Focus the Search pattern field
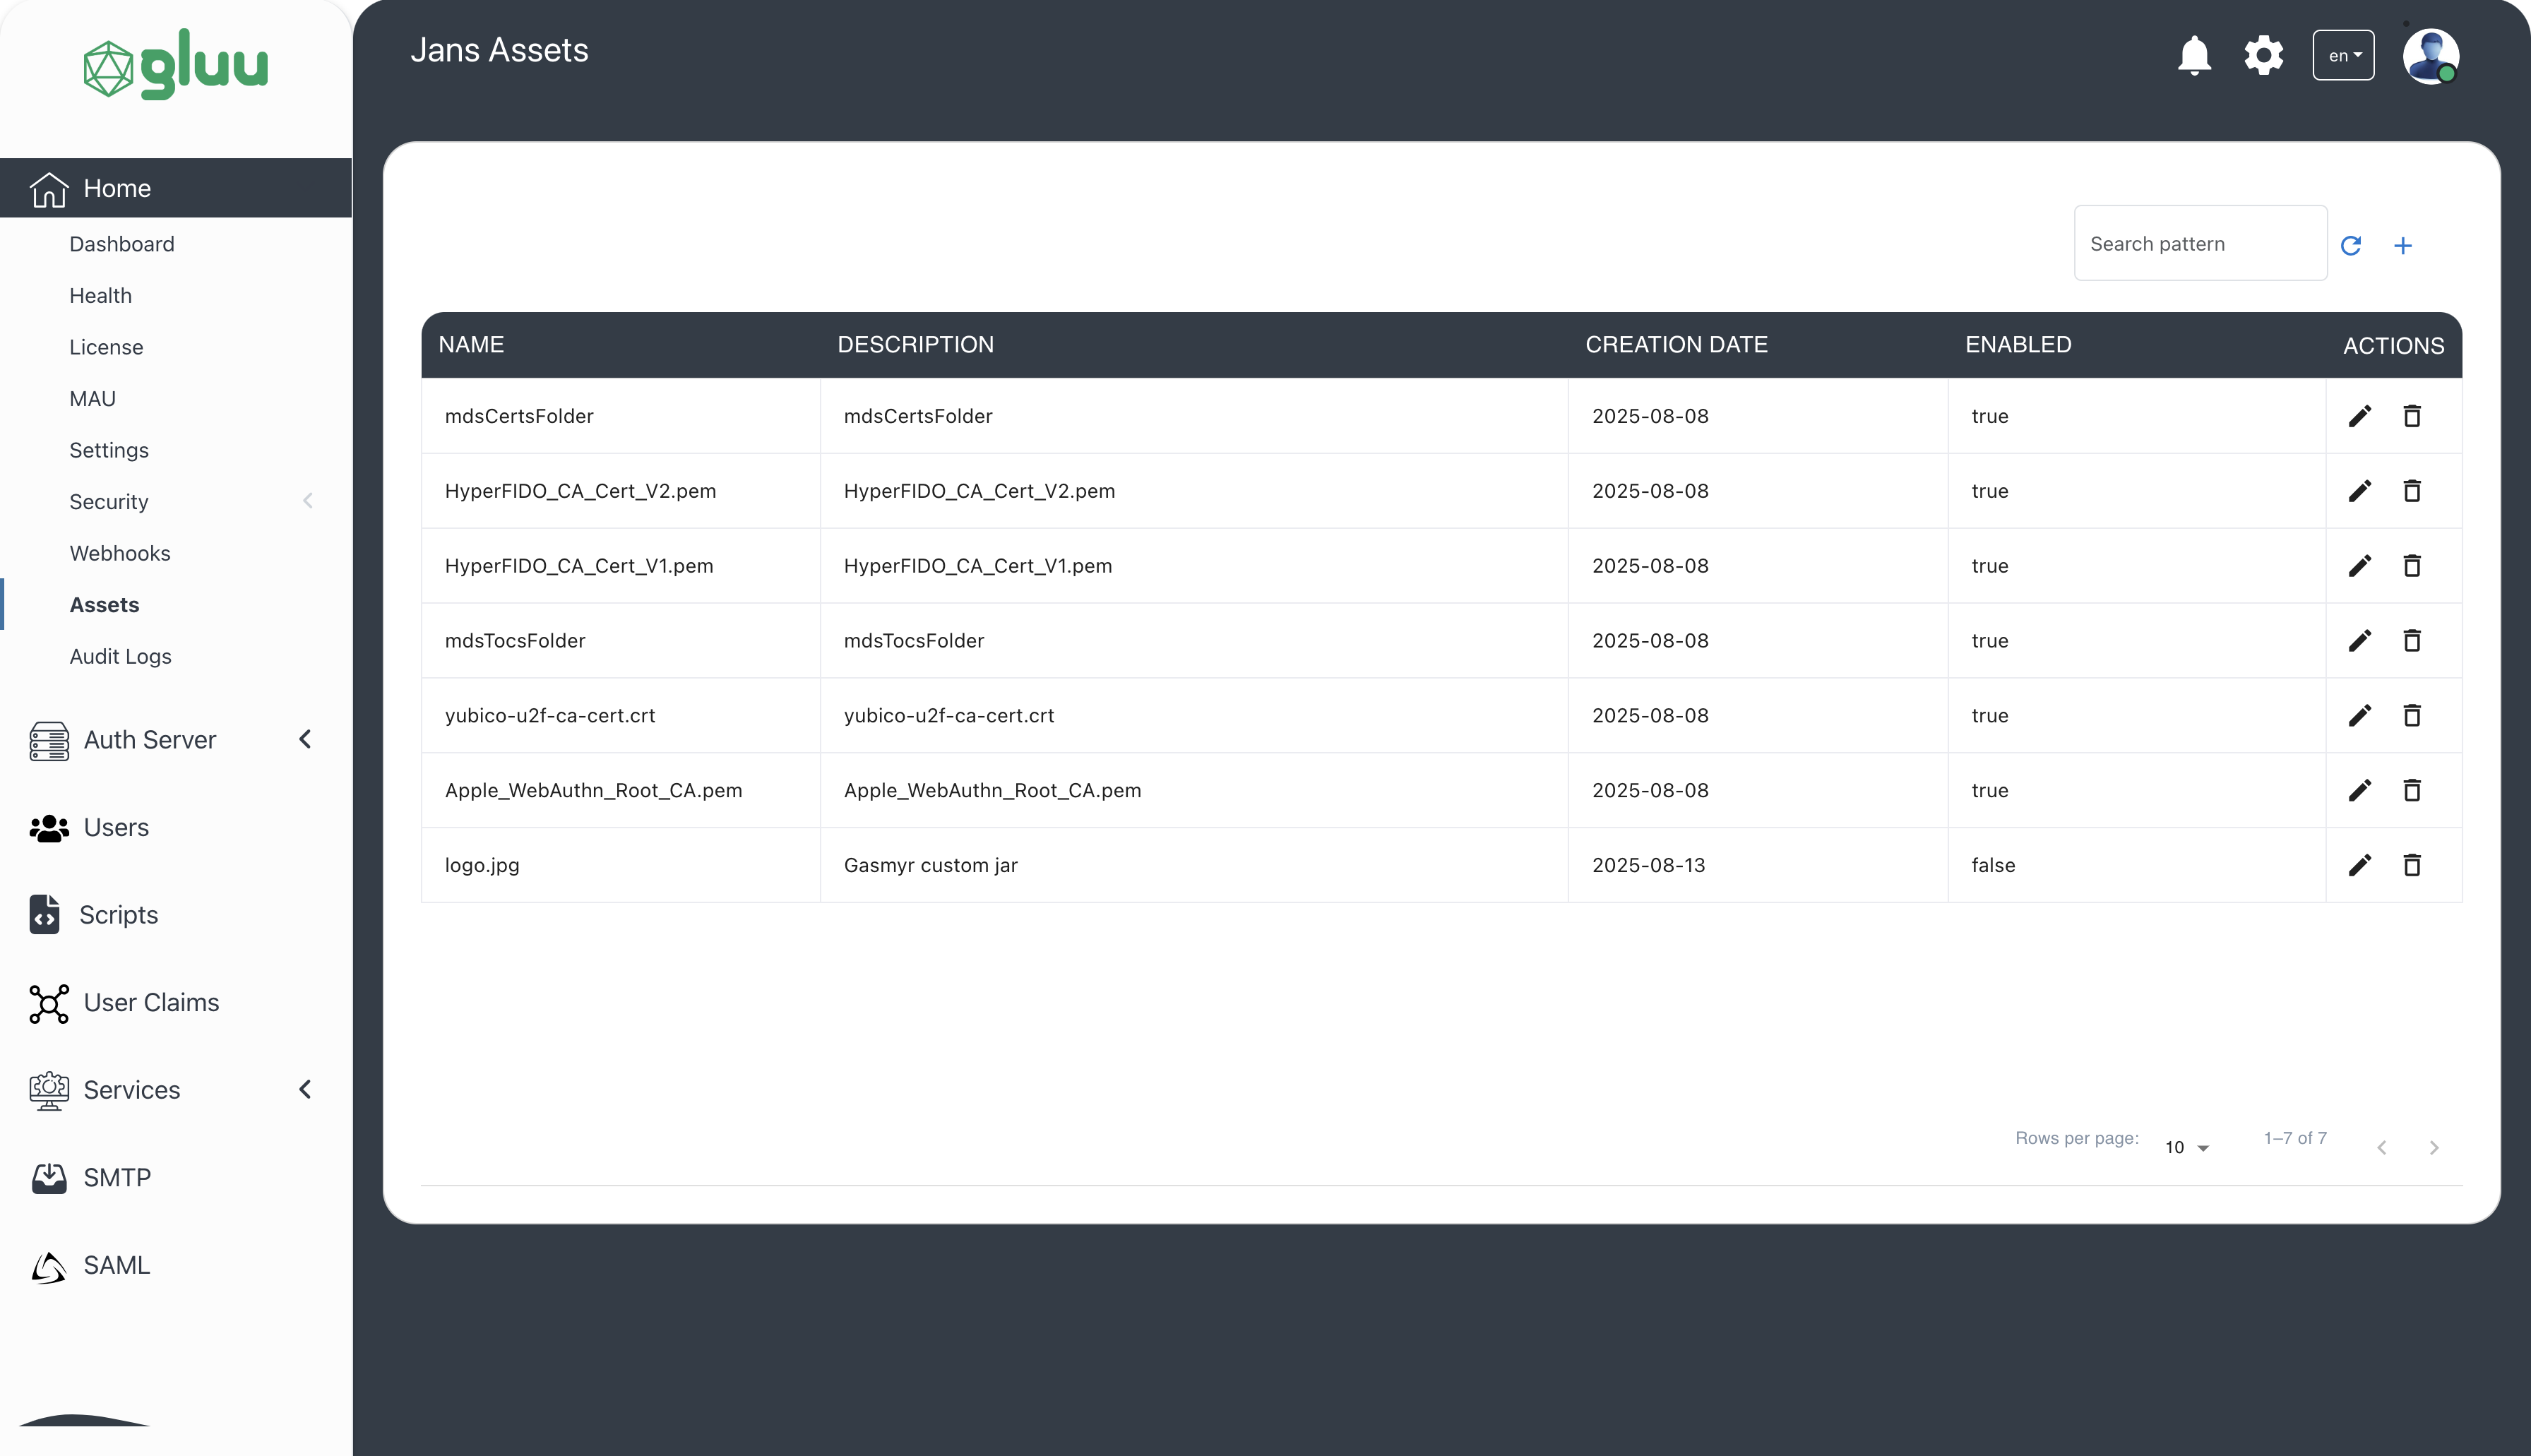The image size is (2531, 1456). pyautogui.click(x=2199, y=244)
